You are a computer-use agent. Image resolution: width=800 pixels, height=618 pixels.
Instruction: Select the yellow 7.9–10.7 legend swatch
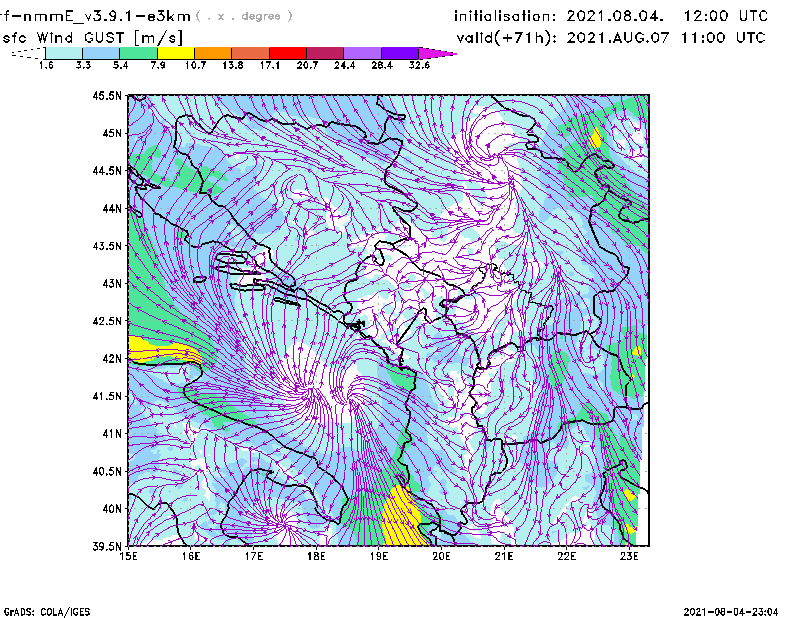pyautogui.click(x=176, y=53)
